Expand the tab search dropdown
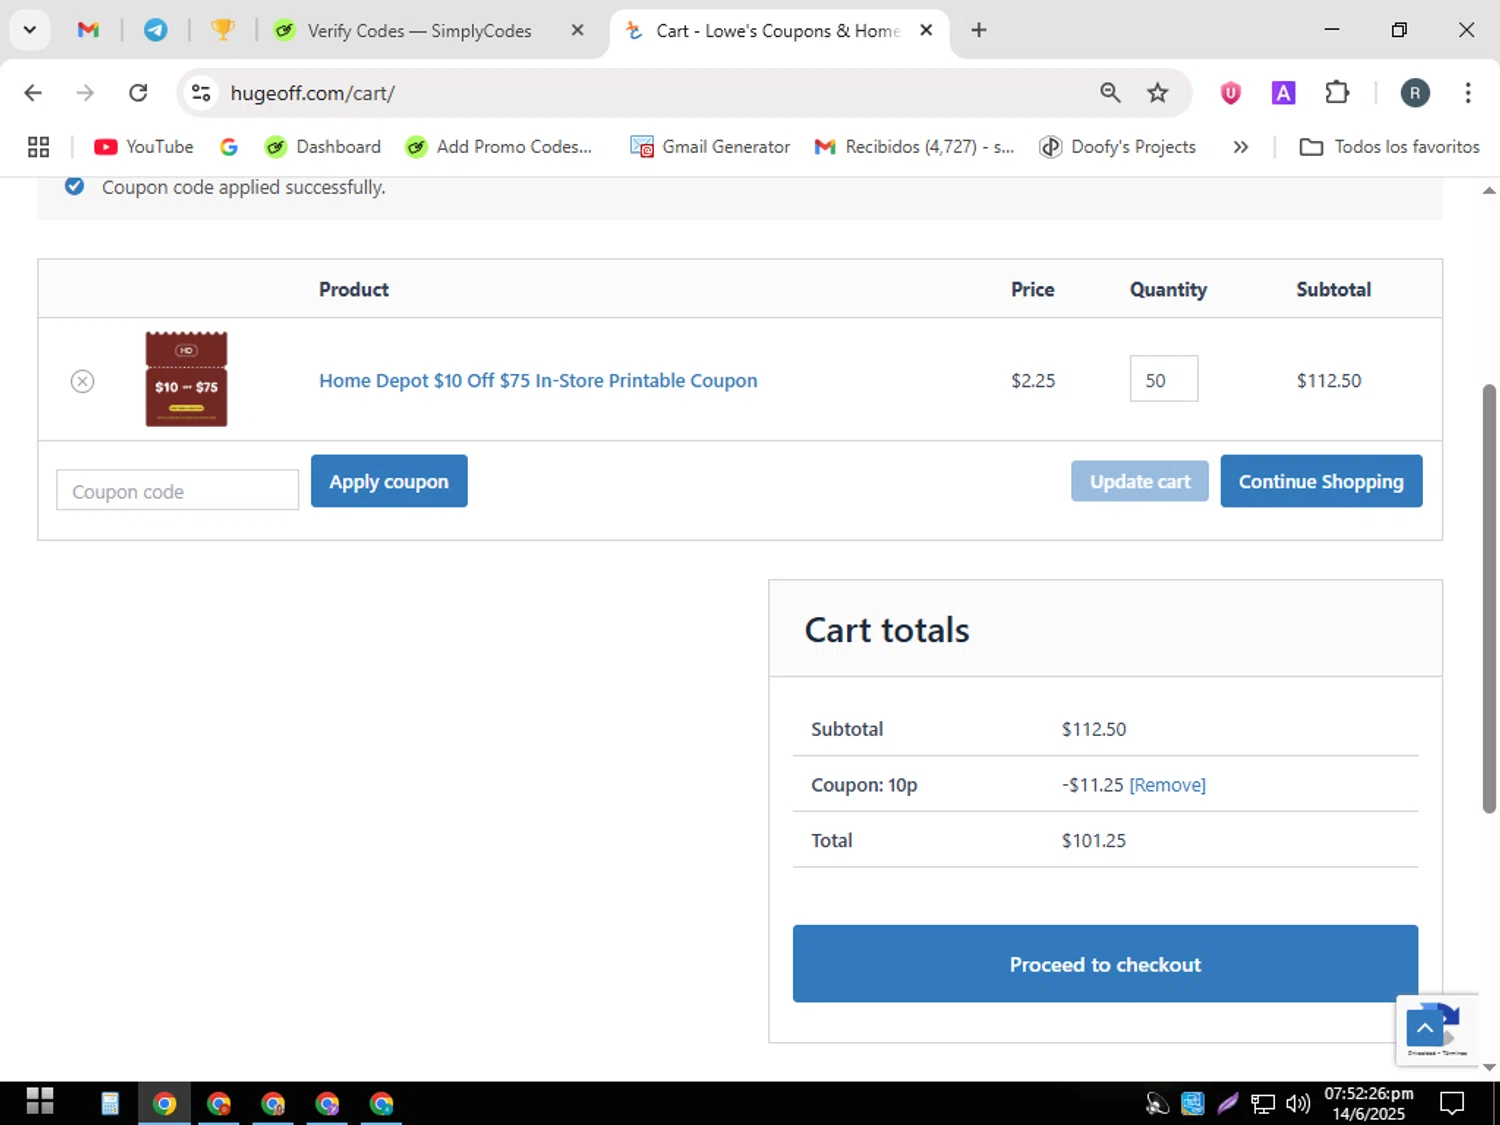Screen dimensions: 1500x1125 (30, 30)
